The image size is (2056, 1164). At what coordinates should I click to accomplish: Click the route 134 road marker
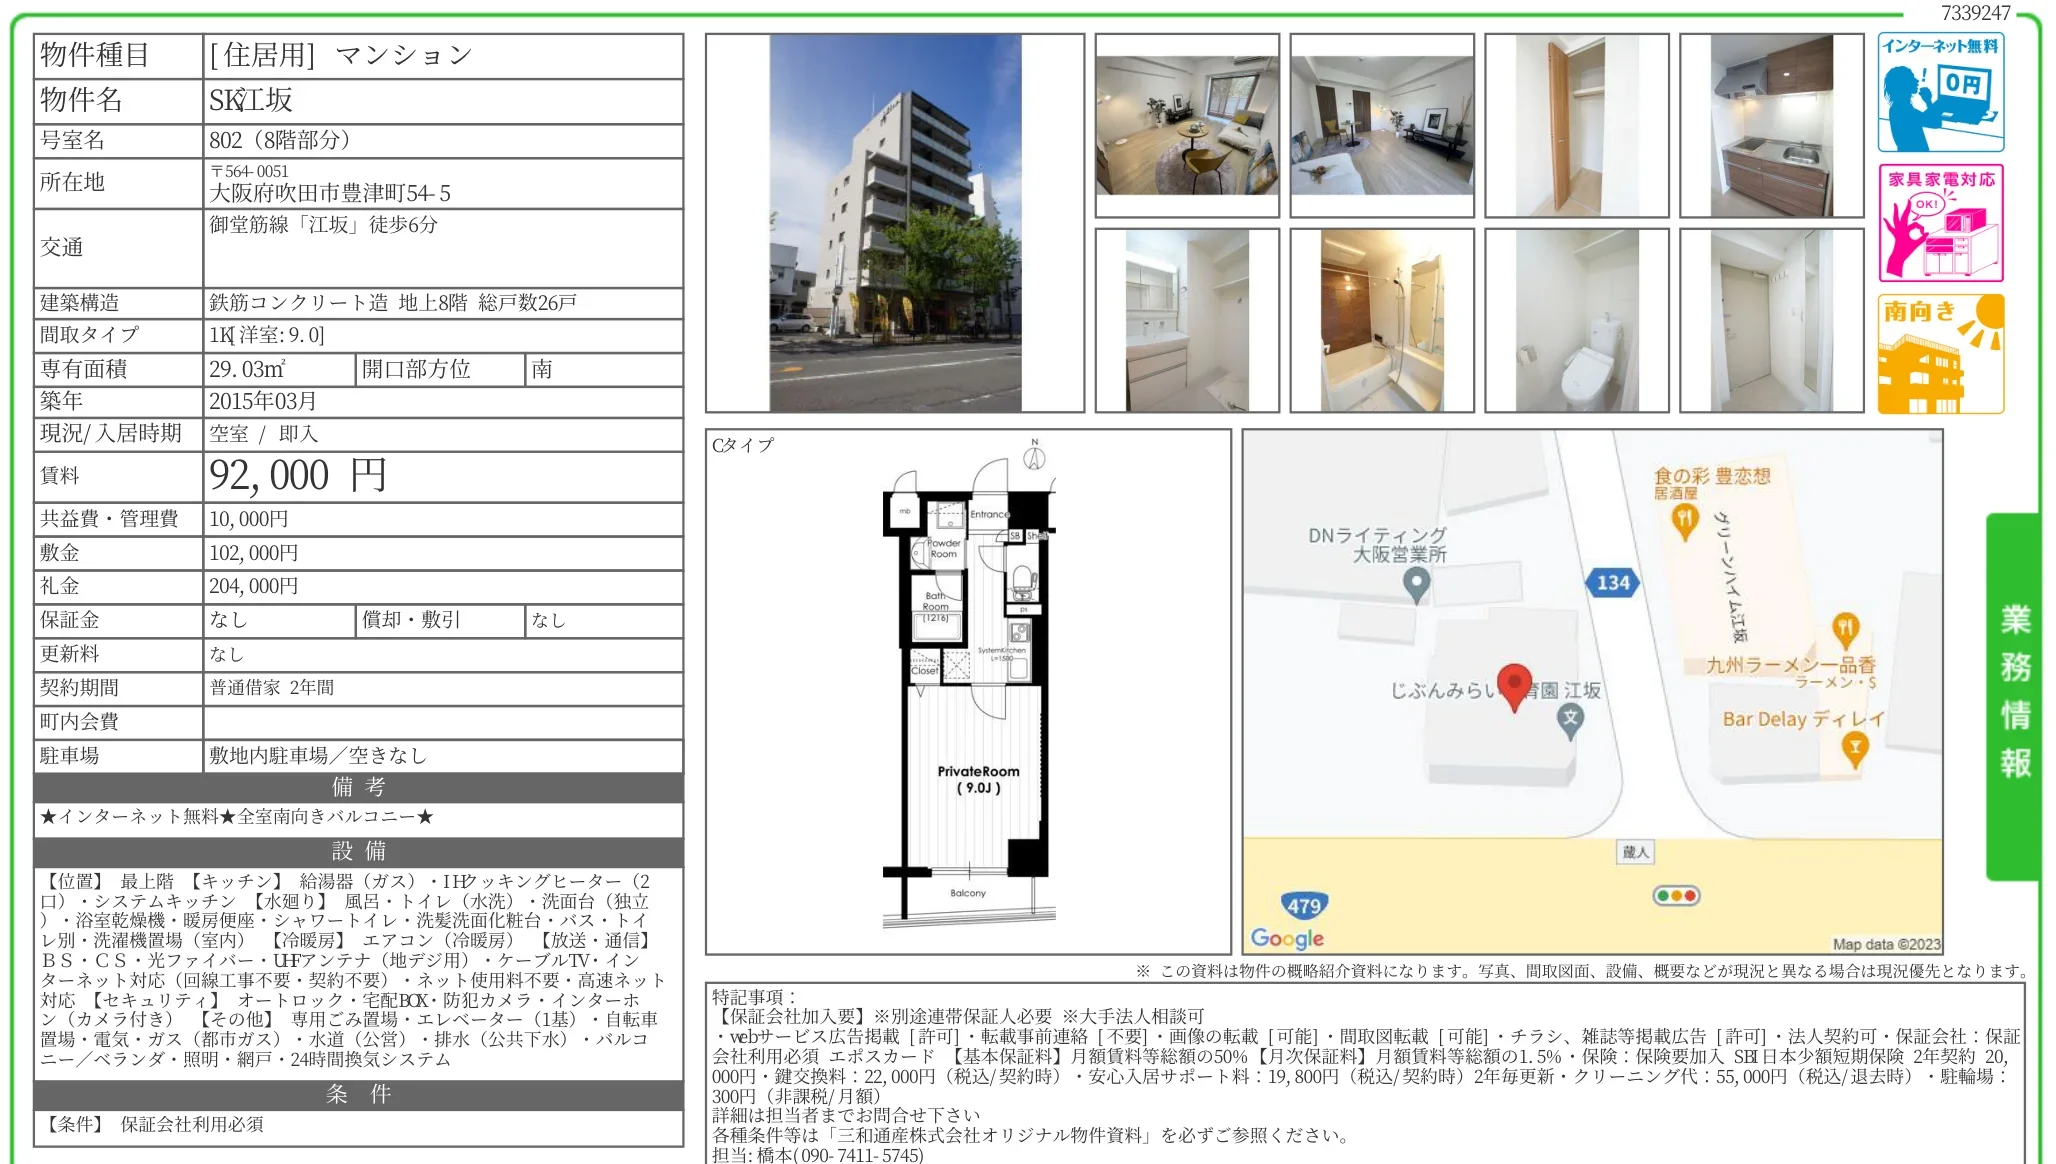(x=1612, y=583)
